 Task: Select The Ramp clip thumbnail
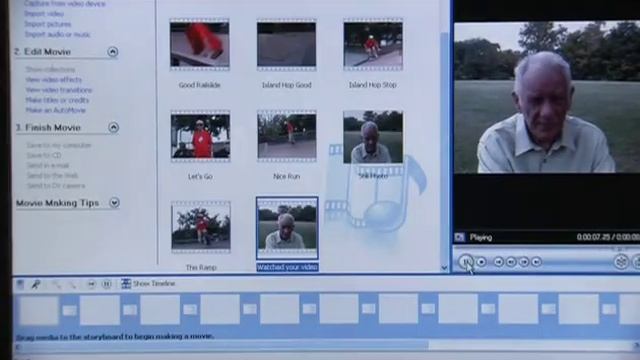click(201, 227)
